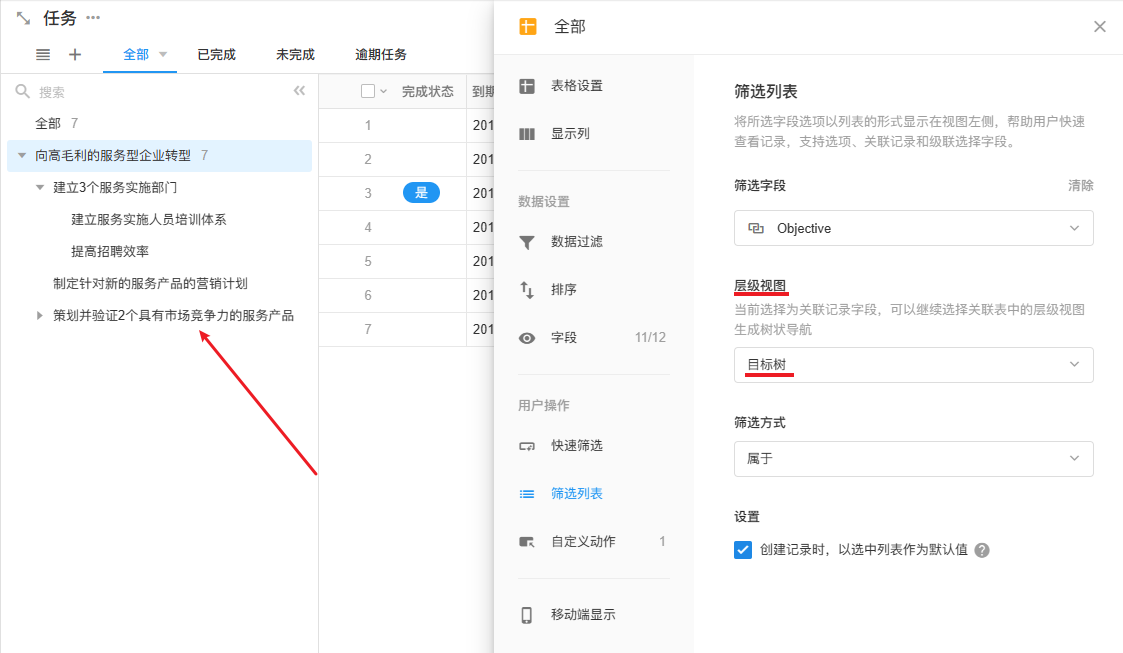
Task: Click the expand view arrows icon beside 任务
Action: click(x=23, y=18)
